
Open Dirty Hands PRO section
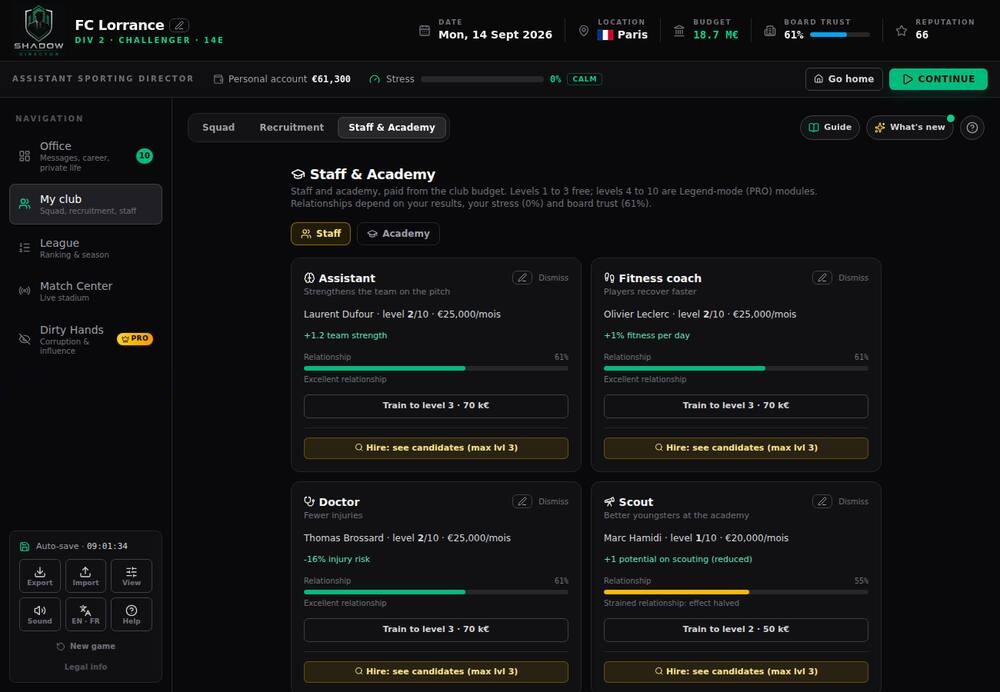(85, 339)
